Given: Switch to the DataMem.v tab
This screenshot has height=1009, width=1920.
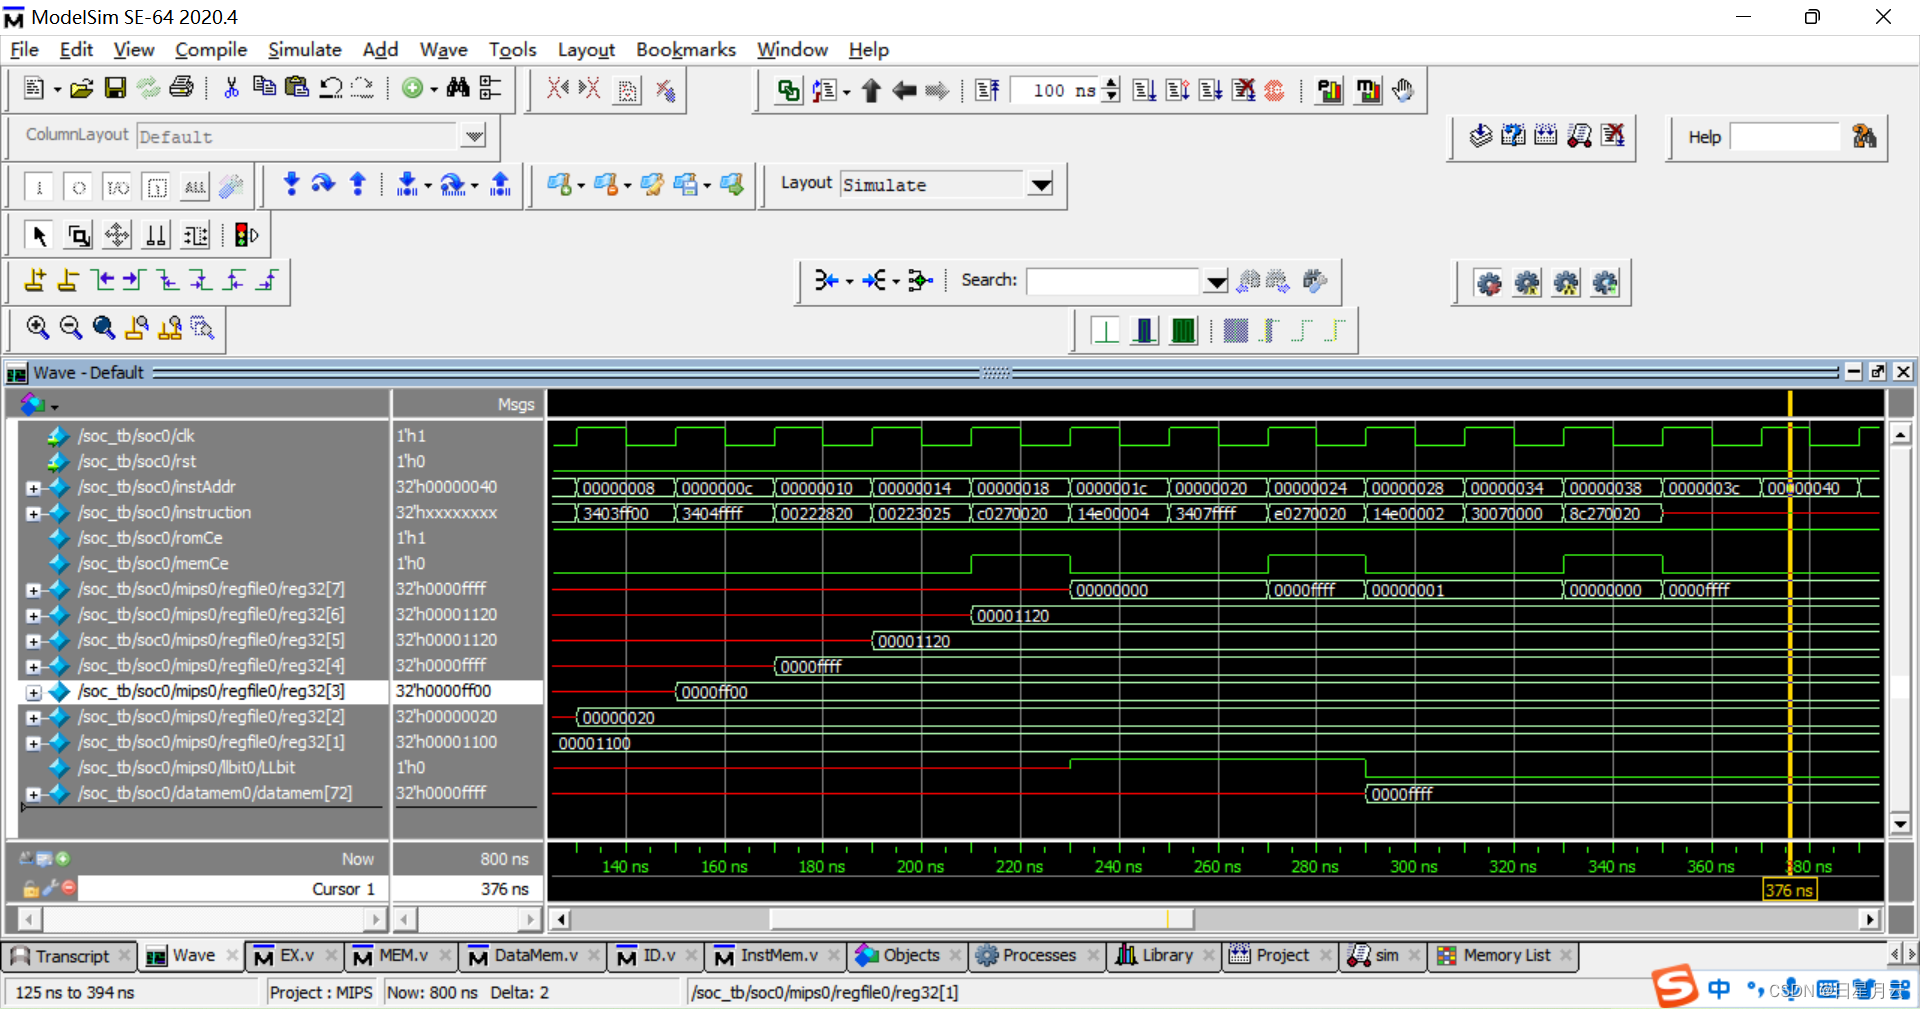Looking at the screenshot, I should (x=533, y=956).
